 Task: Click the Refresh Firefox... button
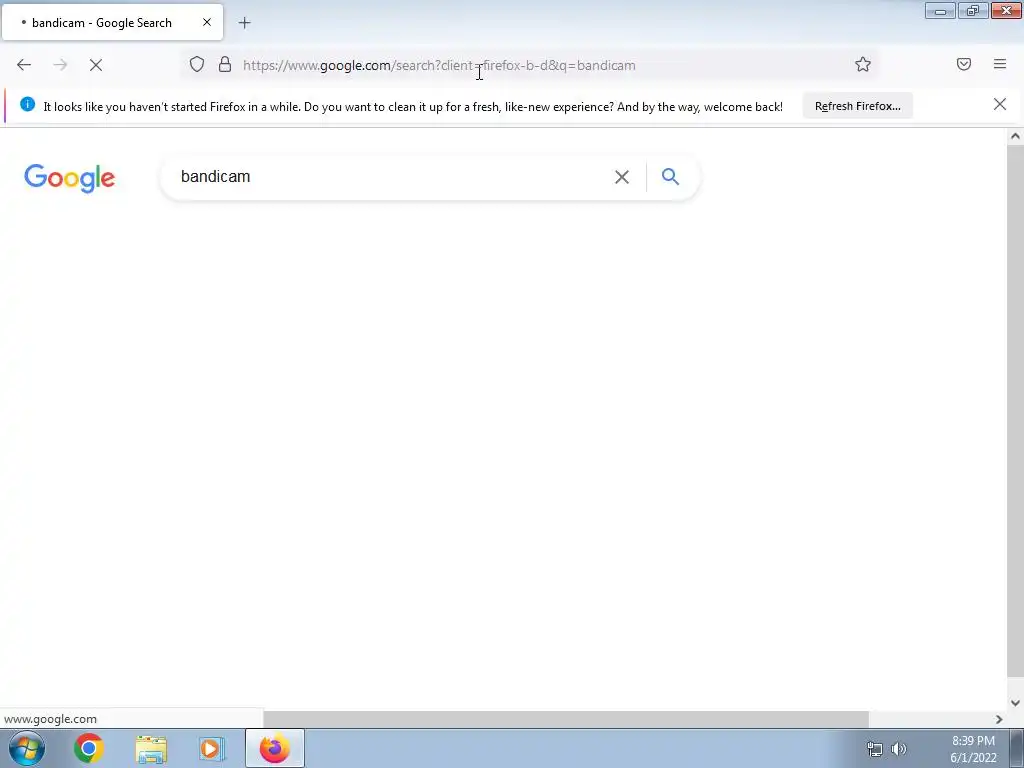(857, 106)
